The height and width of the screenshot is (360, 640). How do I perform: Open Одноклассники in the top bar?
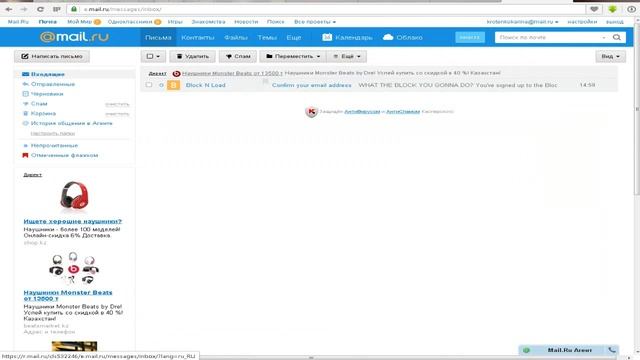130,22
